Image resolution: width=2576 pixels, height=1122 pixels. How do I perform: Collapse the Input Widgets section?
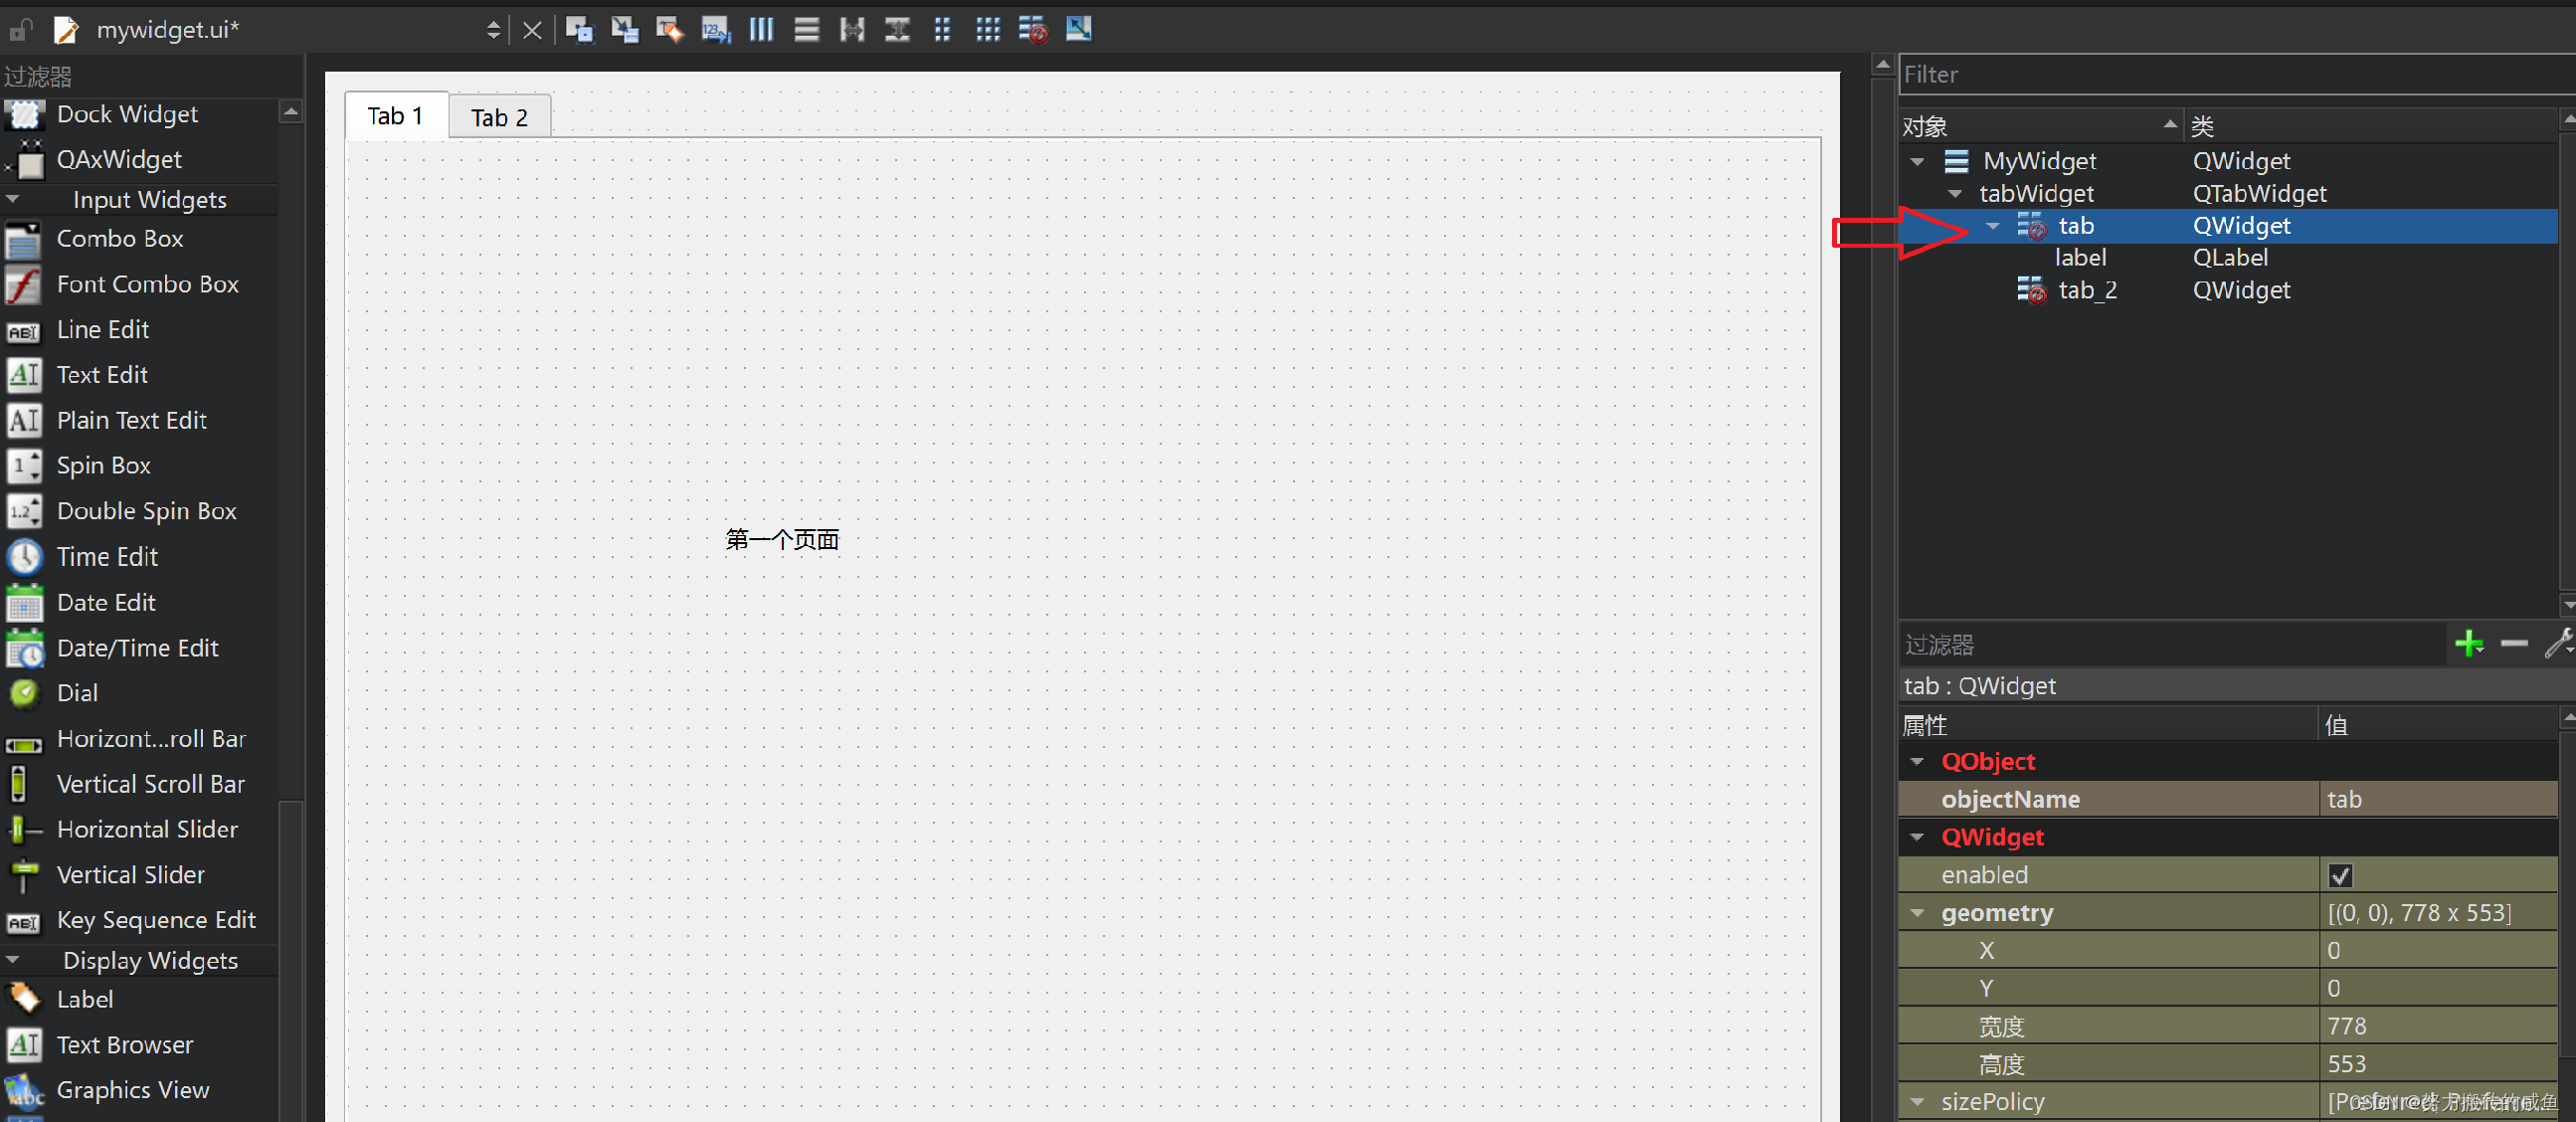tap(14, 199)
